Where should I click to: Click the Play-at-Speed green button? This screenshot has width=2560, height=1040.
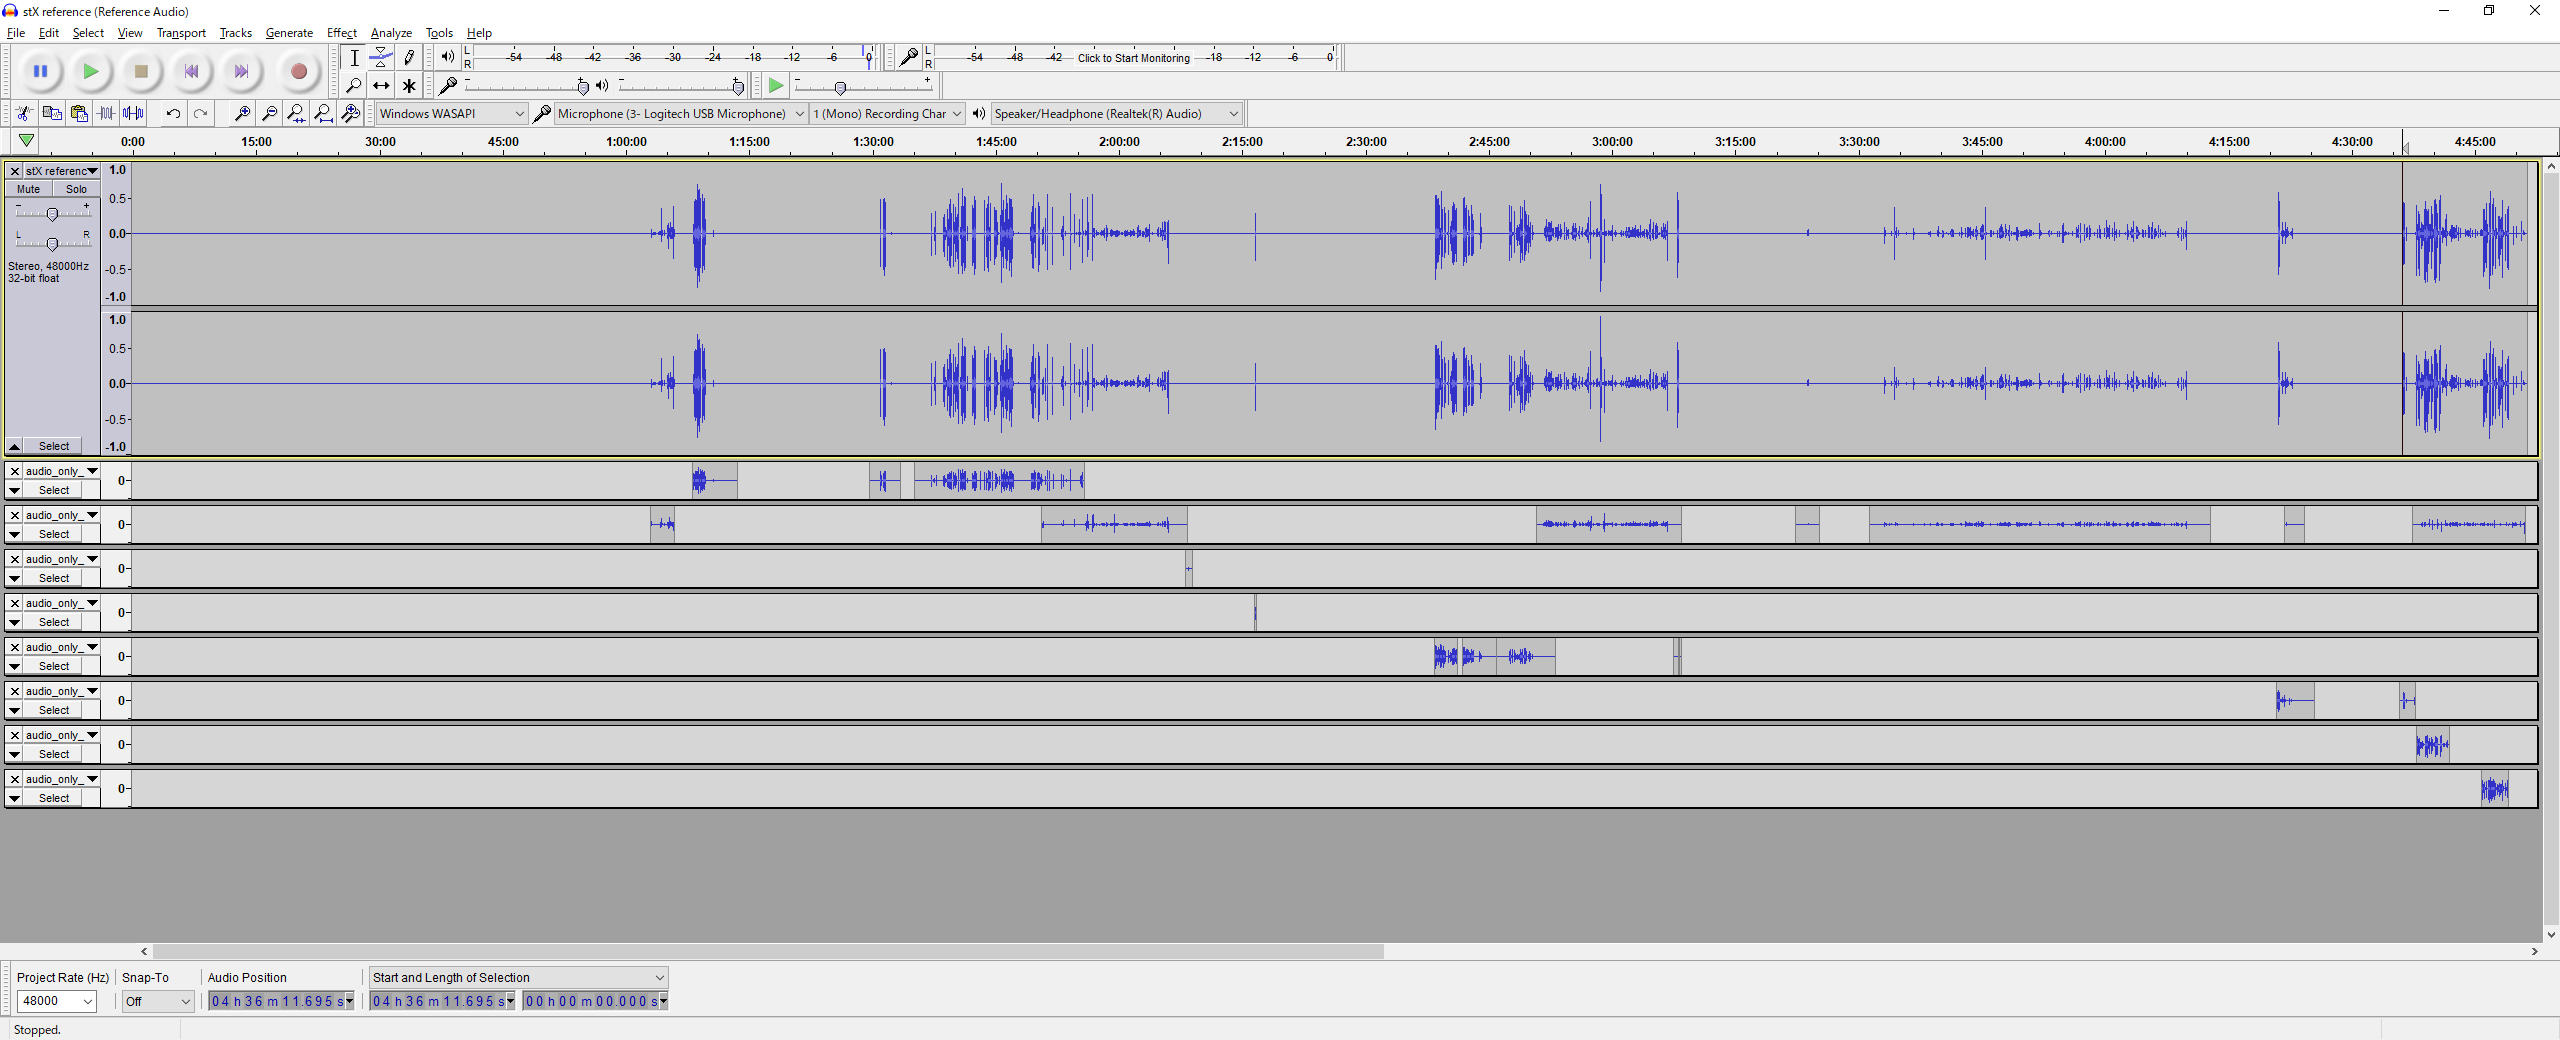pos(776,86)
